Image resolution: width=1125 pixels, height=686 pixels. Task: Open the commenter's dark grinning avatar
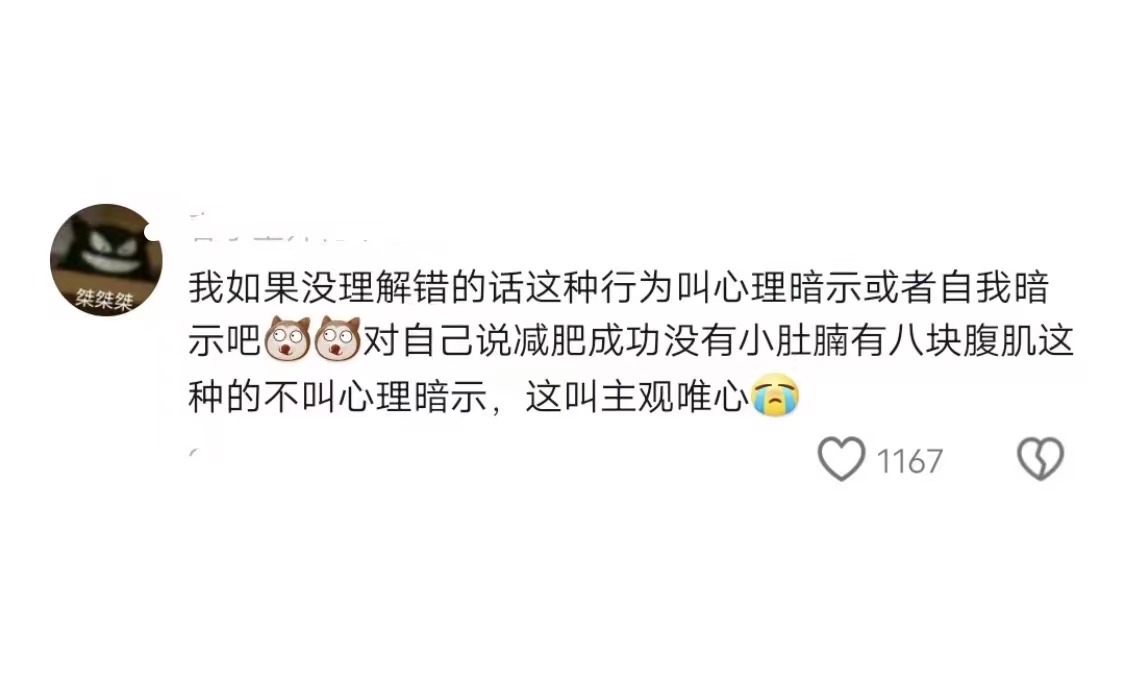(x=106, y=260)
